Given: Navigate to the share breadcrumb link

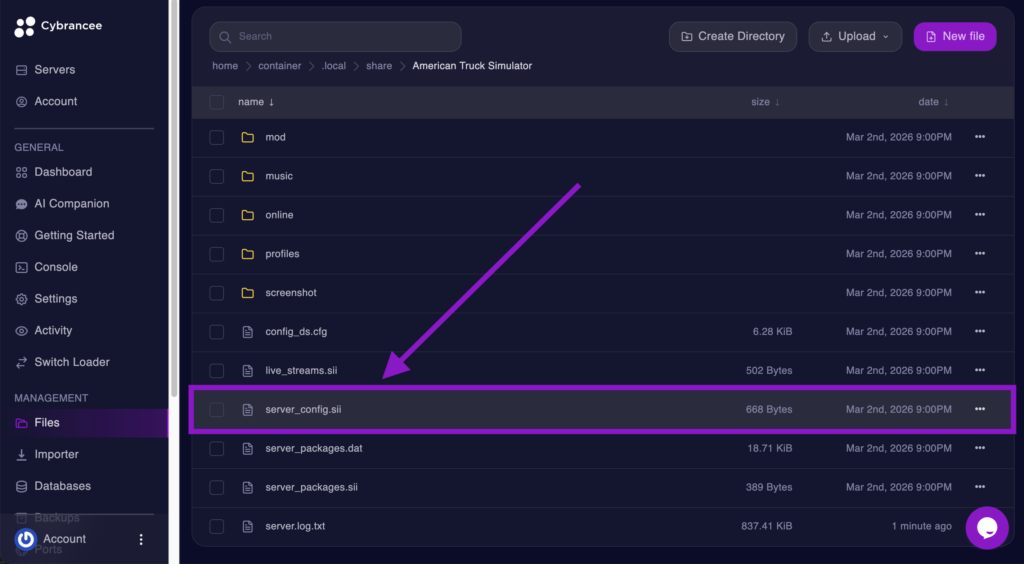Looking at the screenshot, I should point(379,66).
